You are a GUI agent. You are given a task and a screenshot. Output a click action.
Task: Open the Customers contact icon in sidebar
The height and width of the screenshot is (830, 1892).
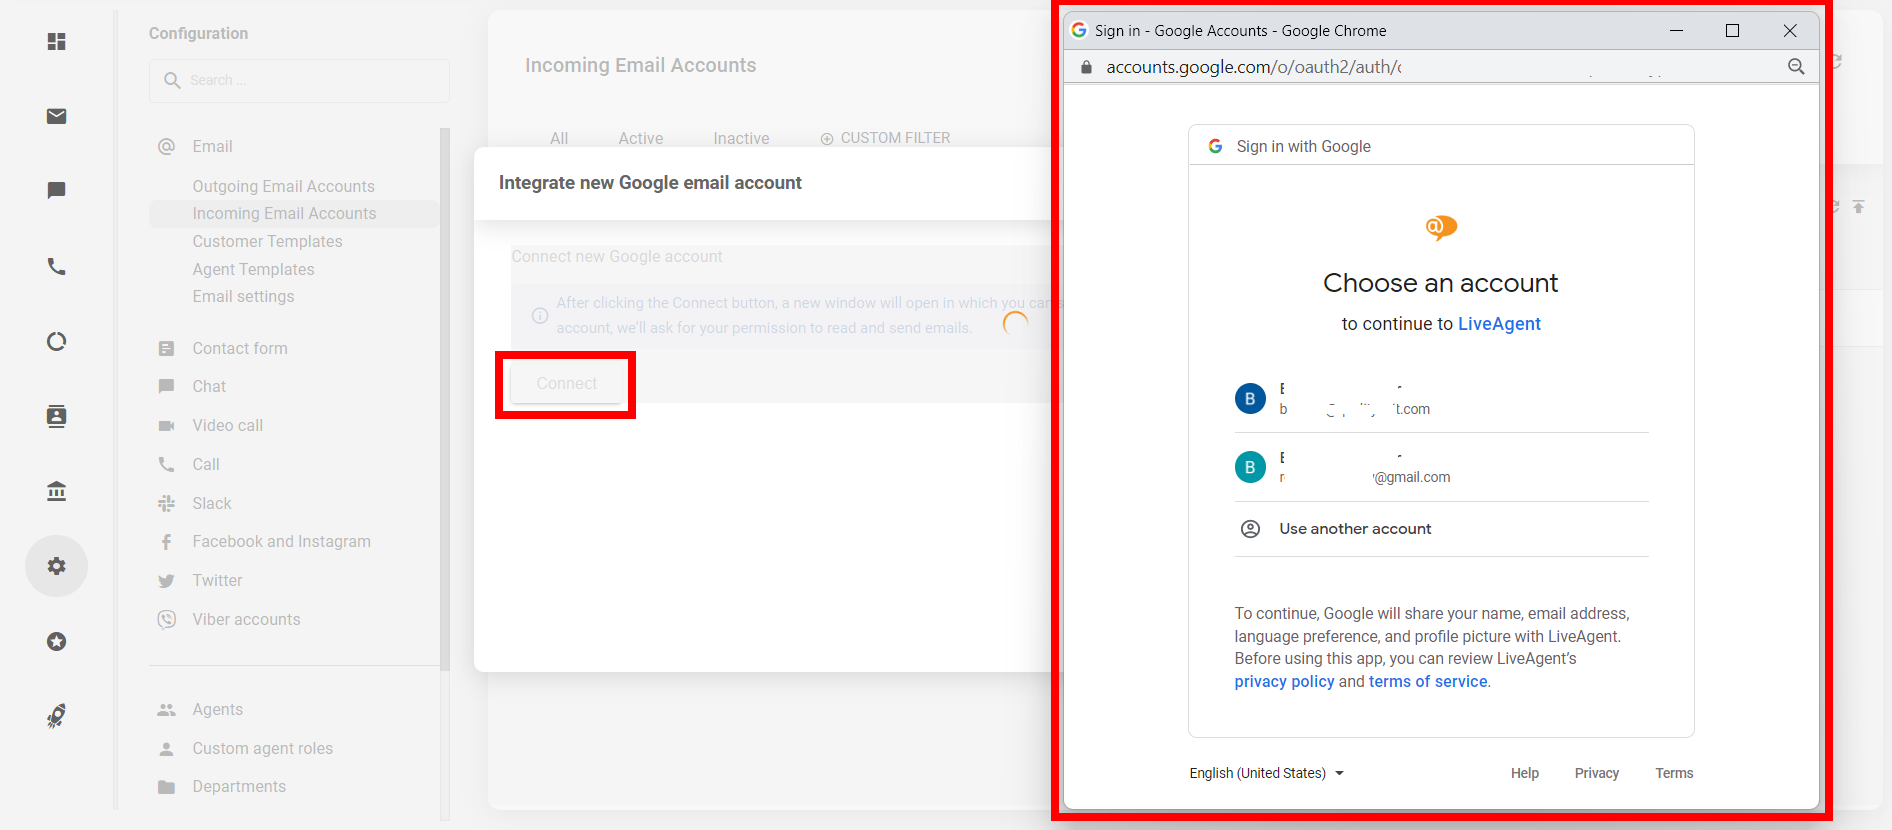57,416
